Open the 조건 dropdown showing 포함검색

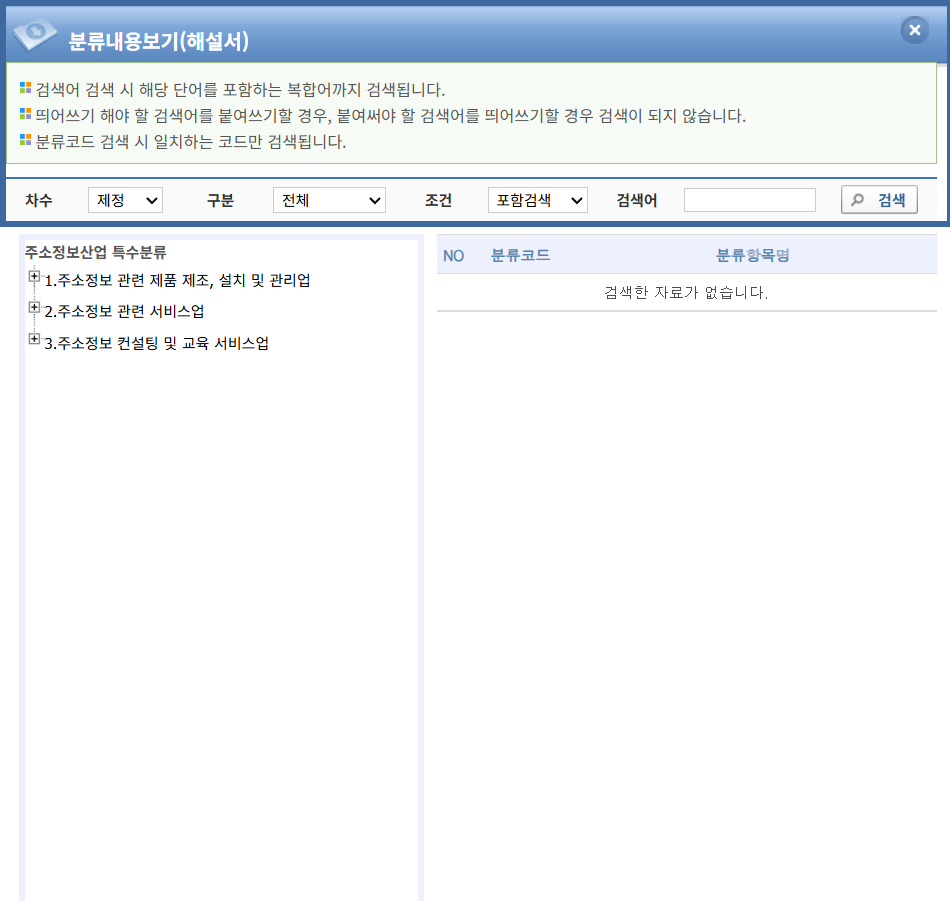point(537,200)
